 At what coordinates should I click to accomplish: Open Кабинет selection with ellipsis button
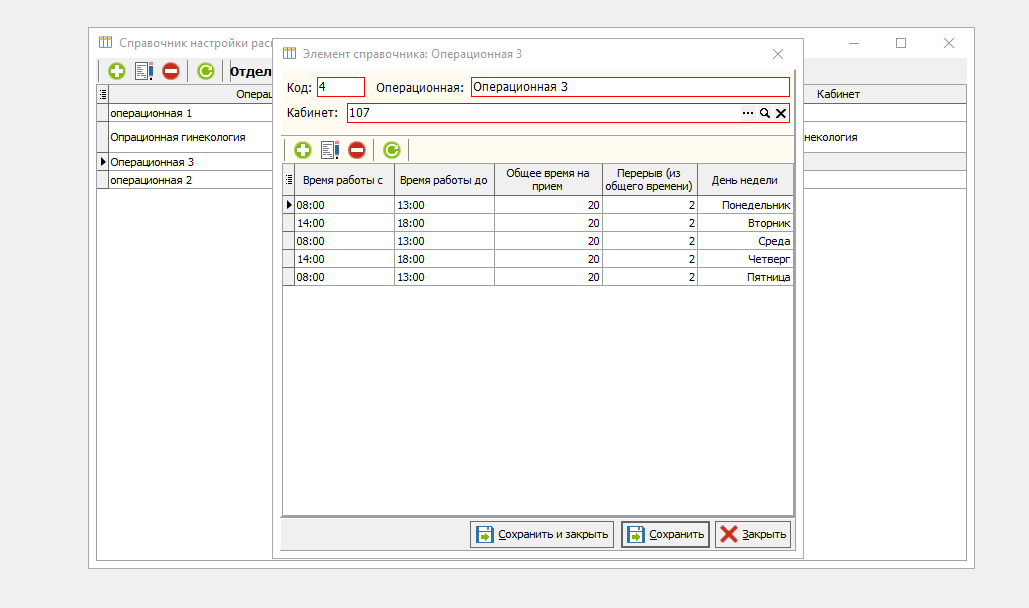point(747,114)
